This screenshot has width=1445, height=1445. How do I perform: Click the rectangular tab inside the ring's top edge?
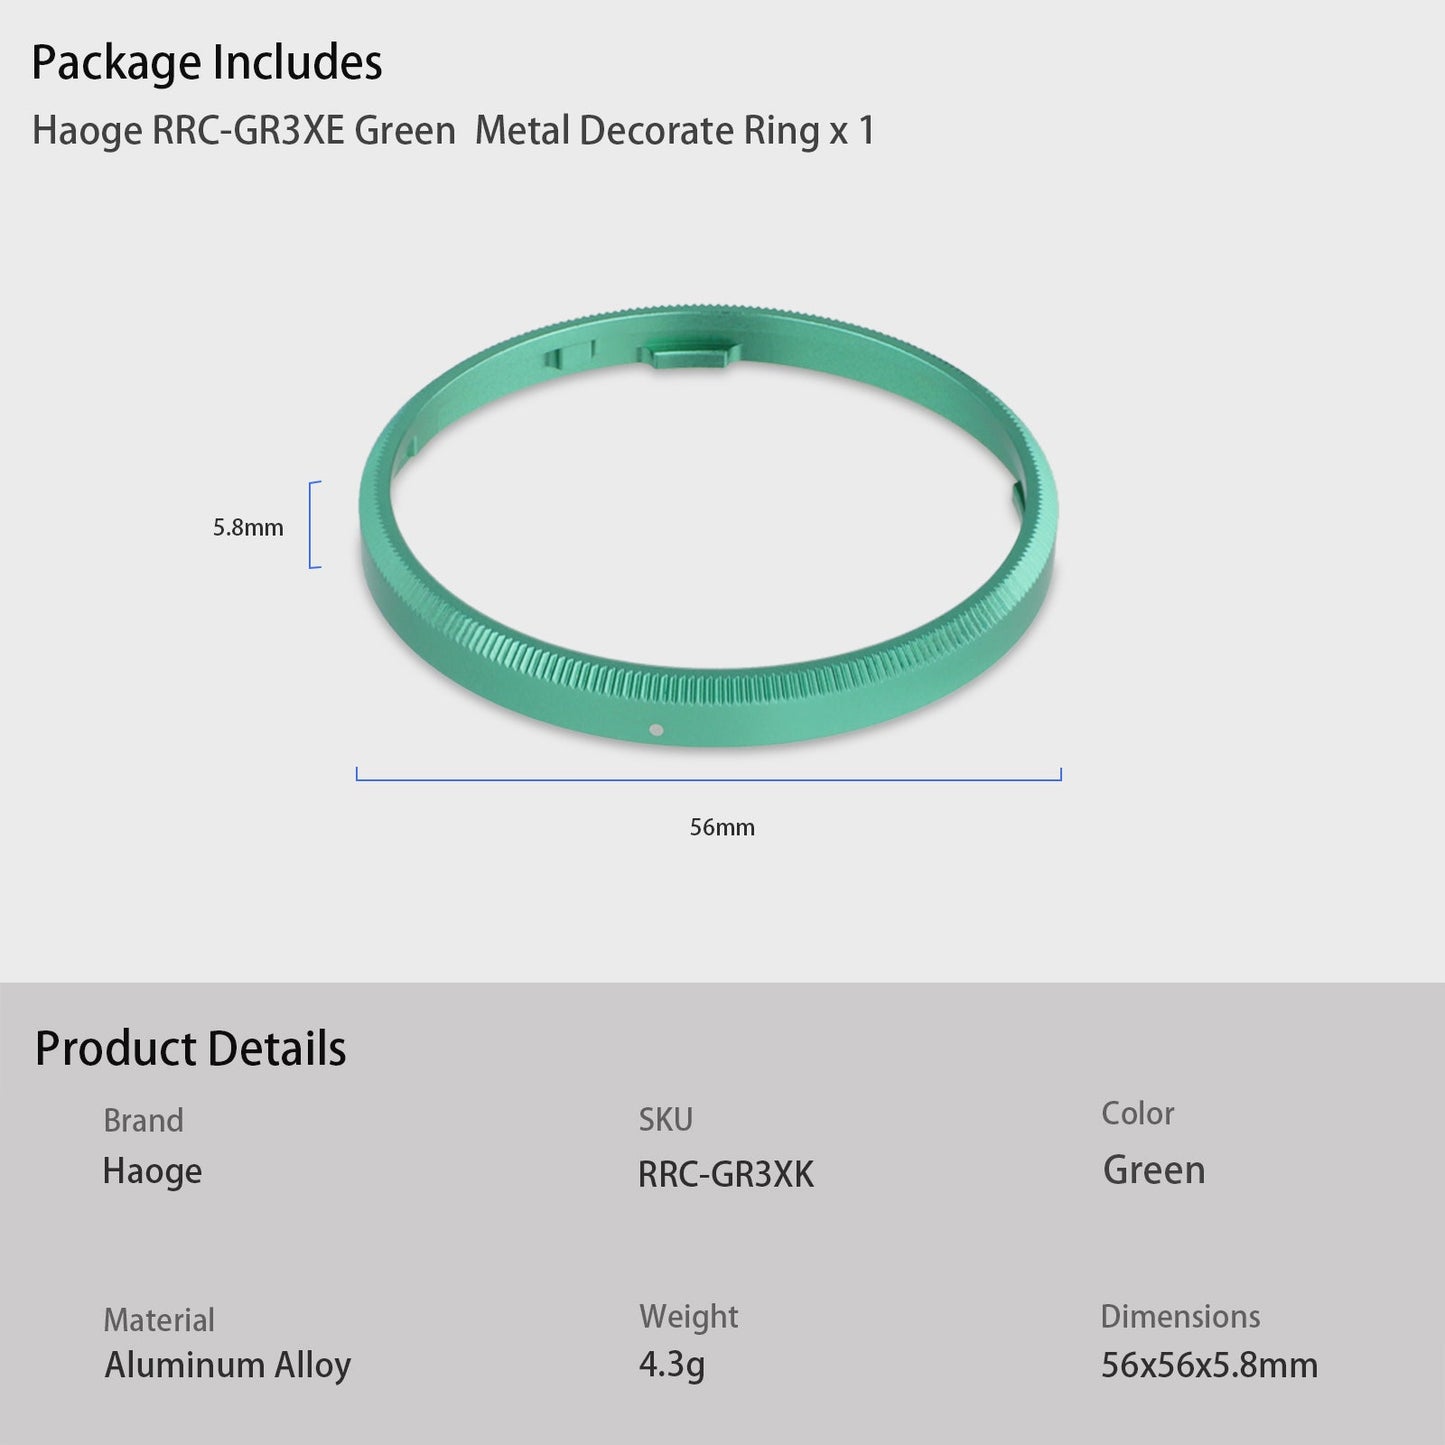coord(691,356)
